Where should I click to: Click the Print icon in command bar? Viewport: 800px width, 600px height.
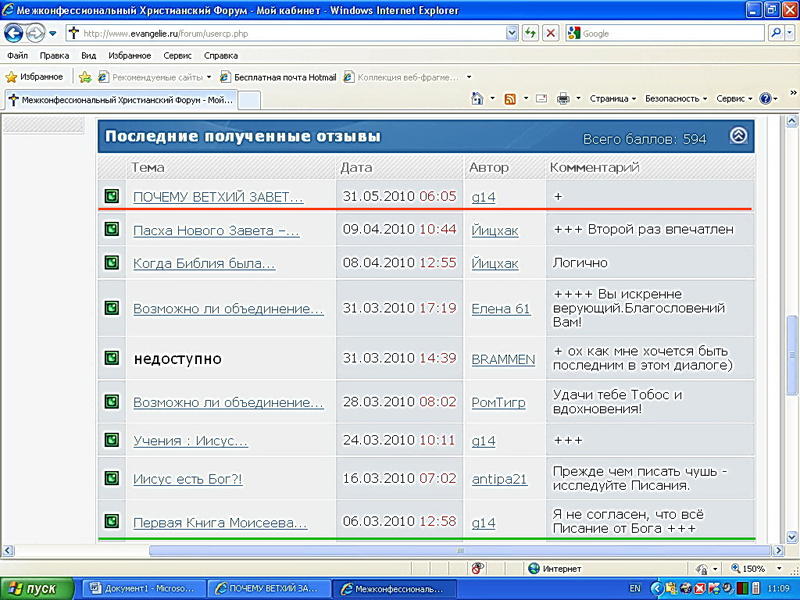563,99
